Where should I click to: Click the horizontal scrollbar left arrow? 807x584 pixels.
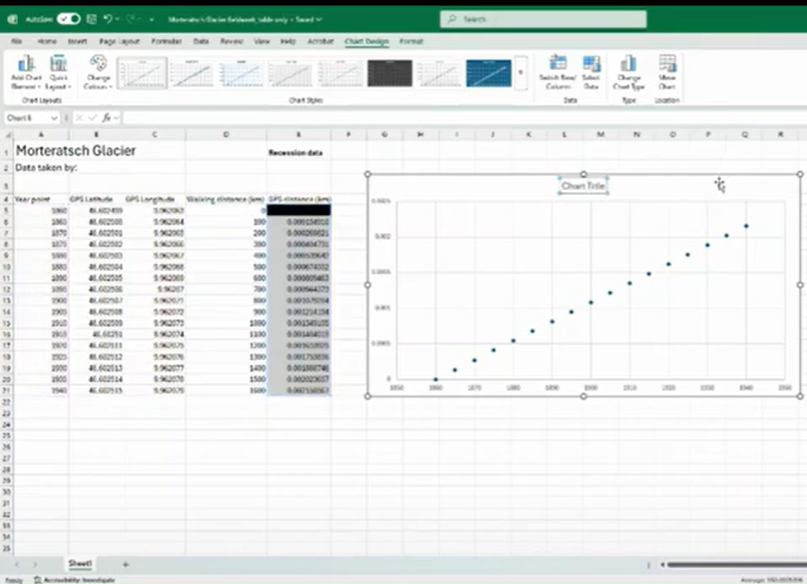click(x=662, y=564)
